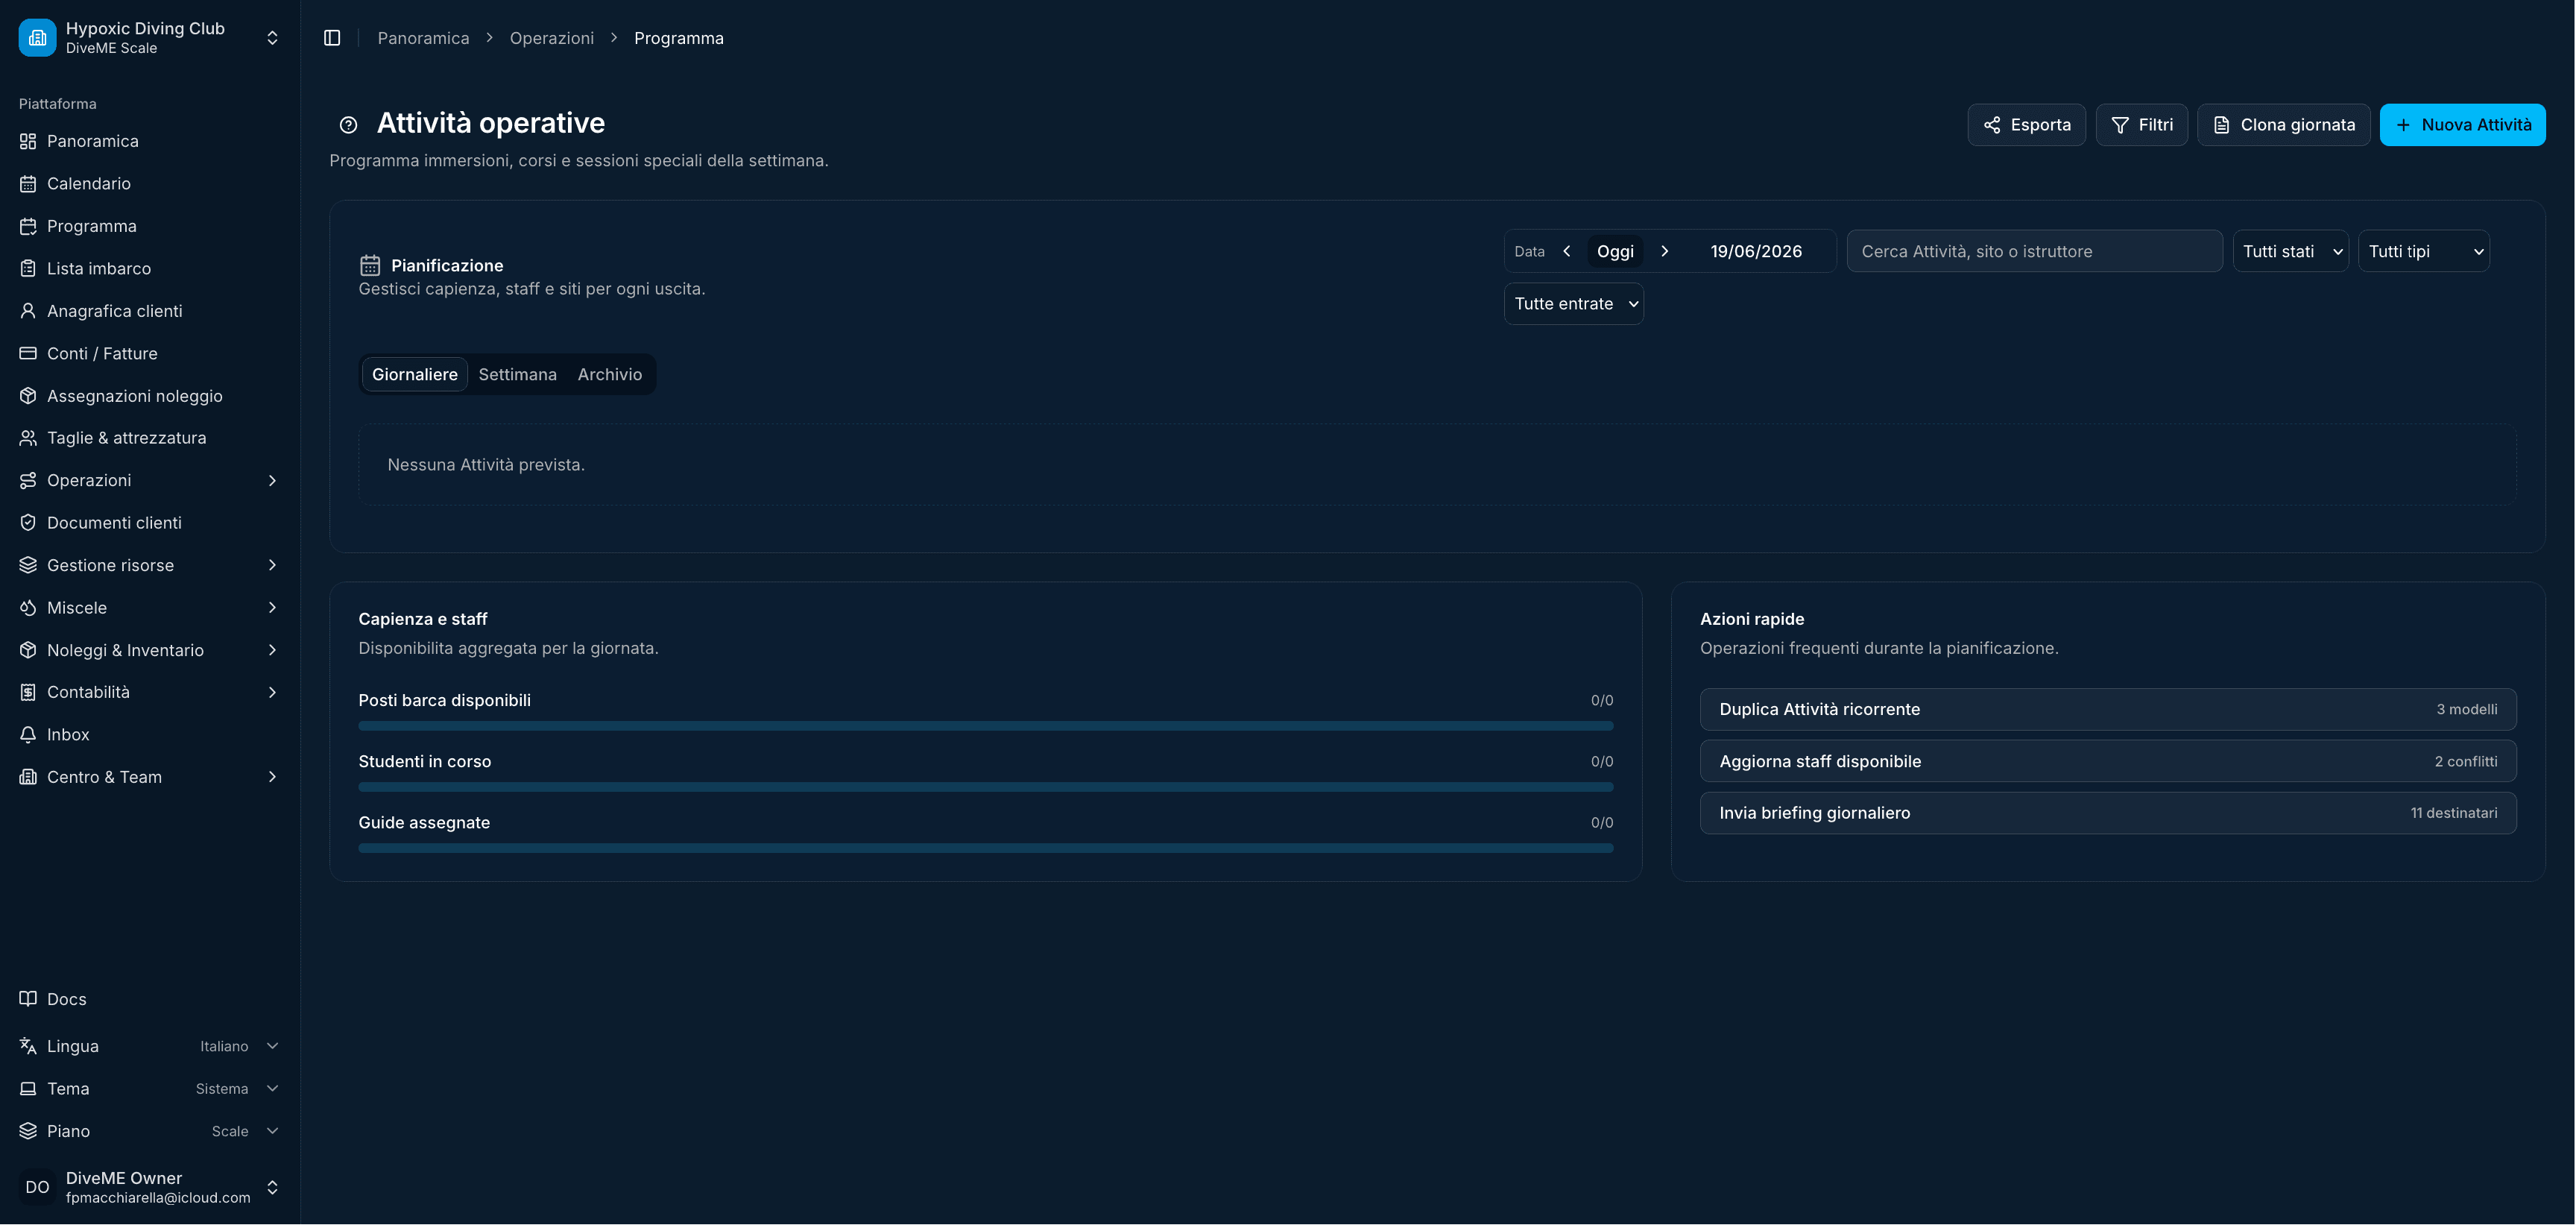Image resolution: width=2576 pixels, height=1225 pixels.
Task: Expand the Noleggi & Inventario chevron
Action: point(272,650)
